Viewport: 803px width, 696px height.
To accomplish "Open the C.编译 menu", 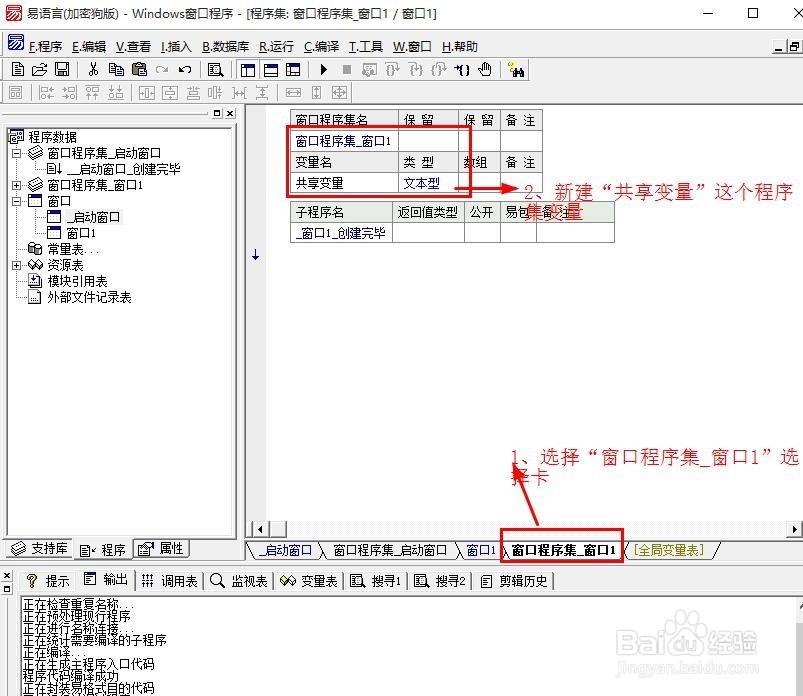I will (x=322, y=47).
